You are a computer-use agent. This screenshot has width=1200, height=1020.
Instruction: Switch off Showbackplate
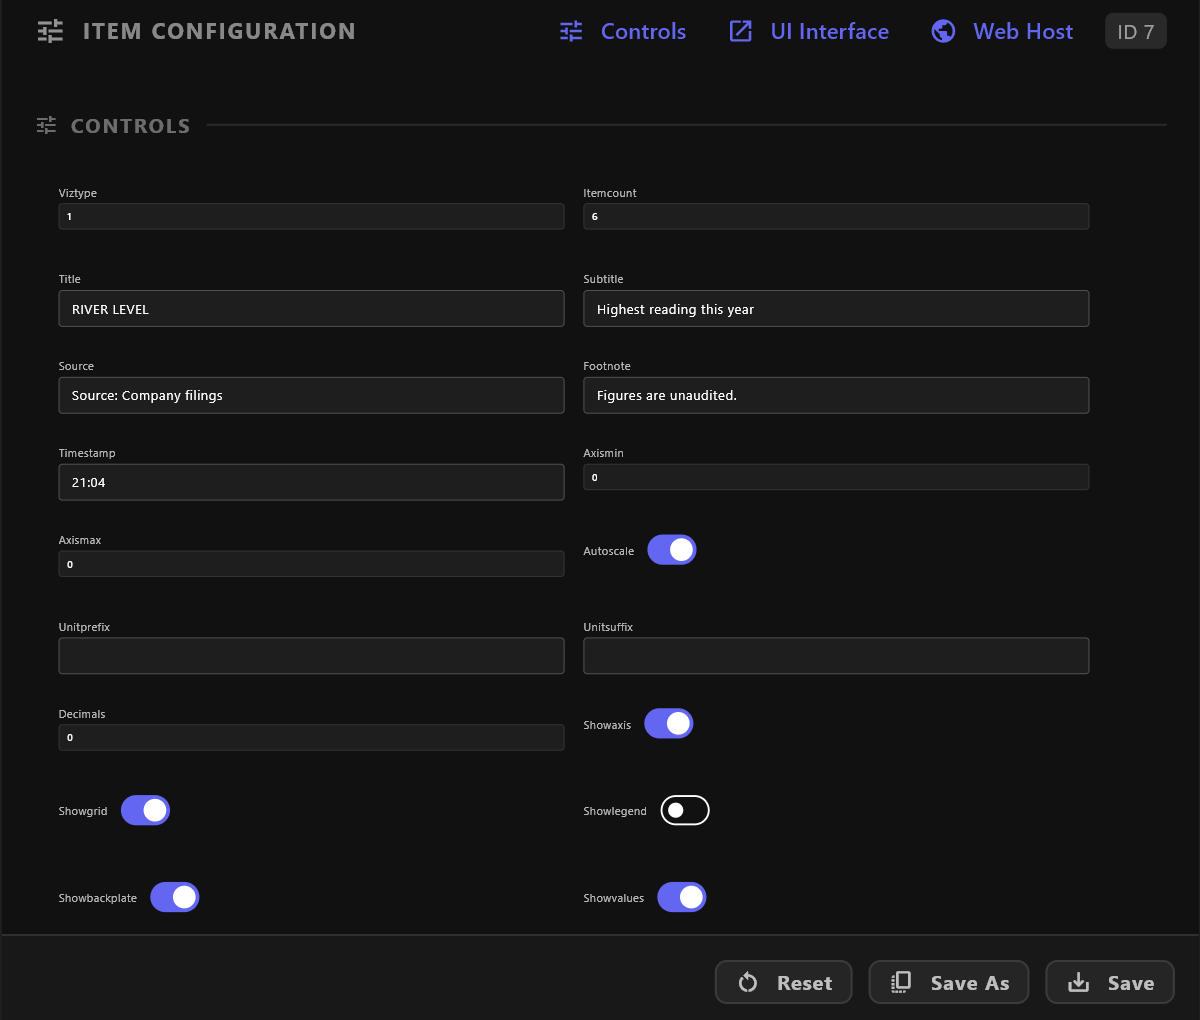(x=175, y=897)
